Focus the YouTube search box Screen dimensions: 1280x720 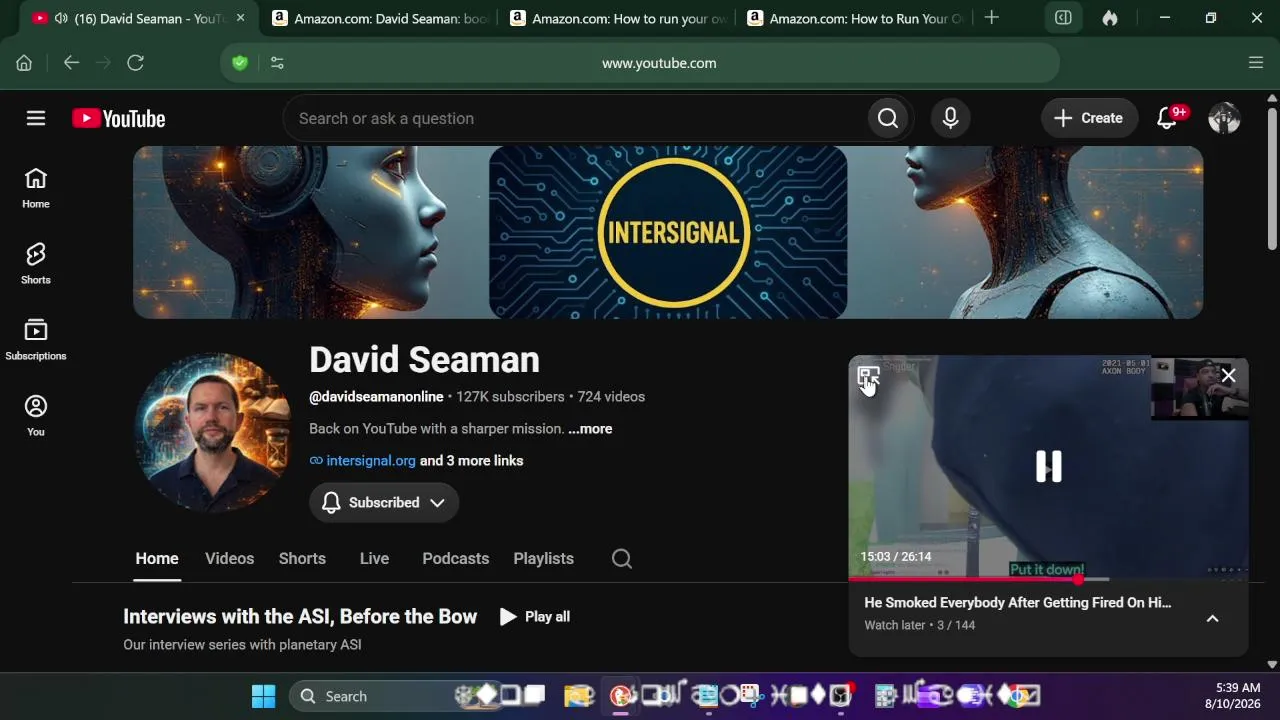575,118
